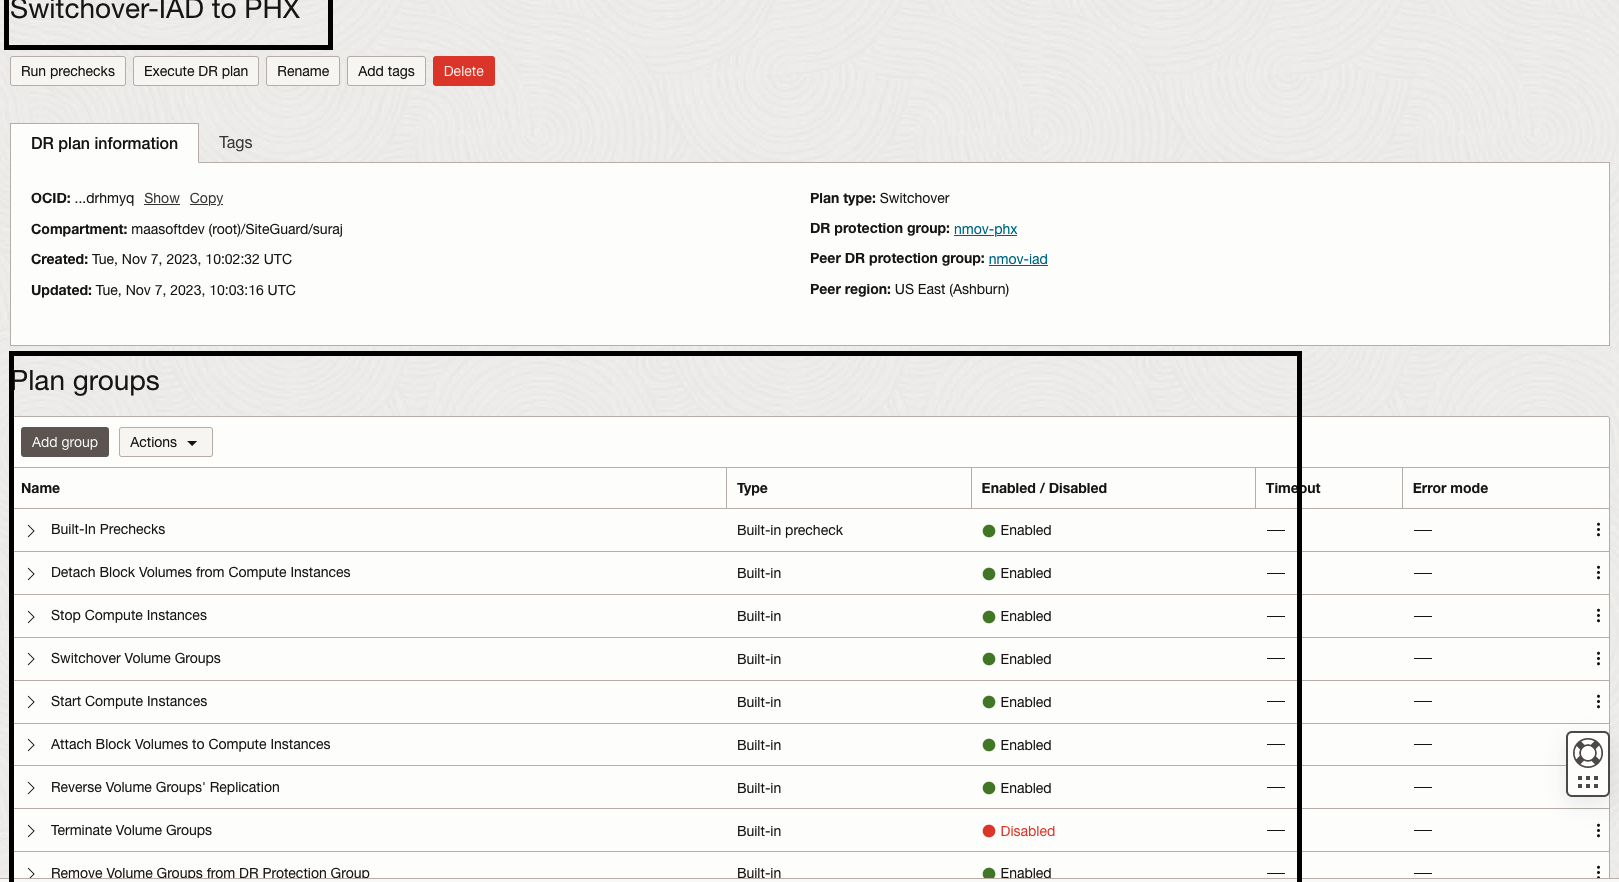
Task: Show the full OCID
Action: tap(162, 199)
